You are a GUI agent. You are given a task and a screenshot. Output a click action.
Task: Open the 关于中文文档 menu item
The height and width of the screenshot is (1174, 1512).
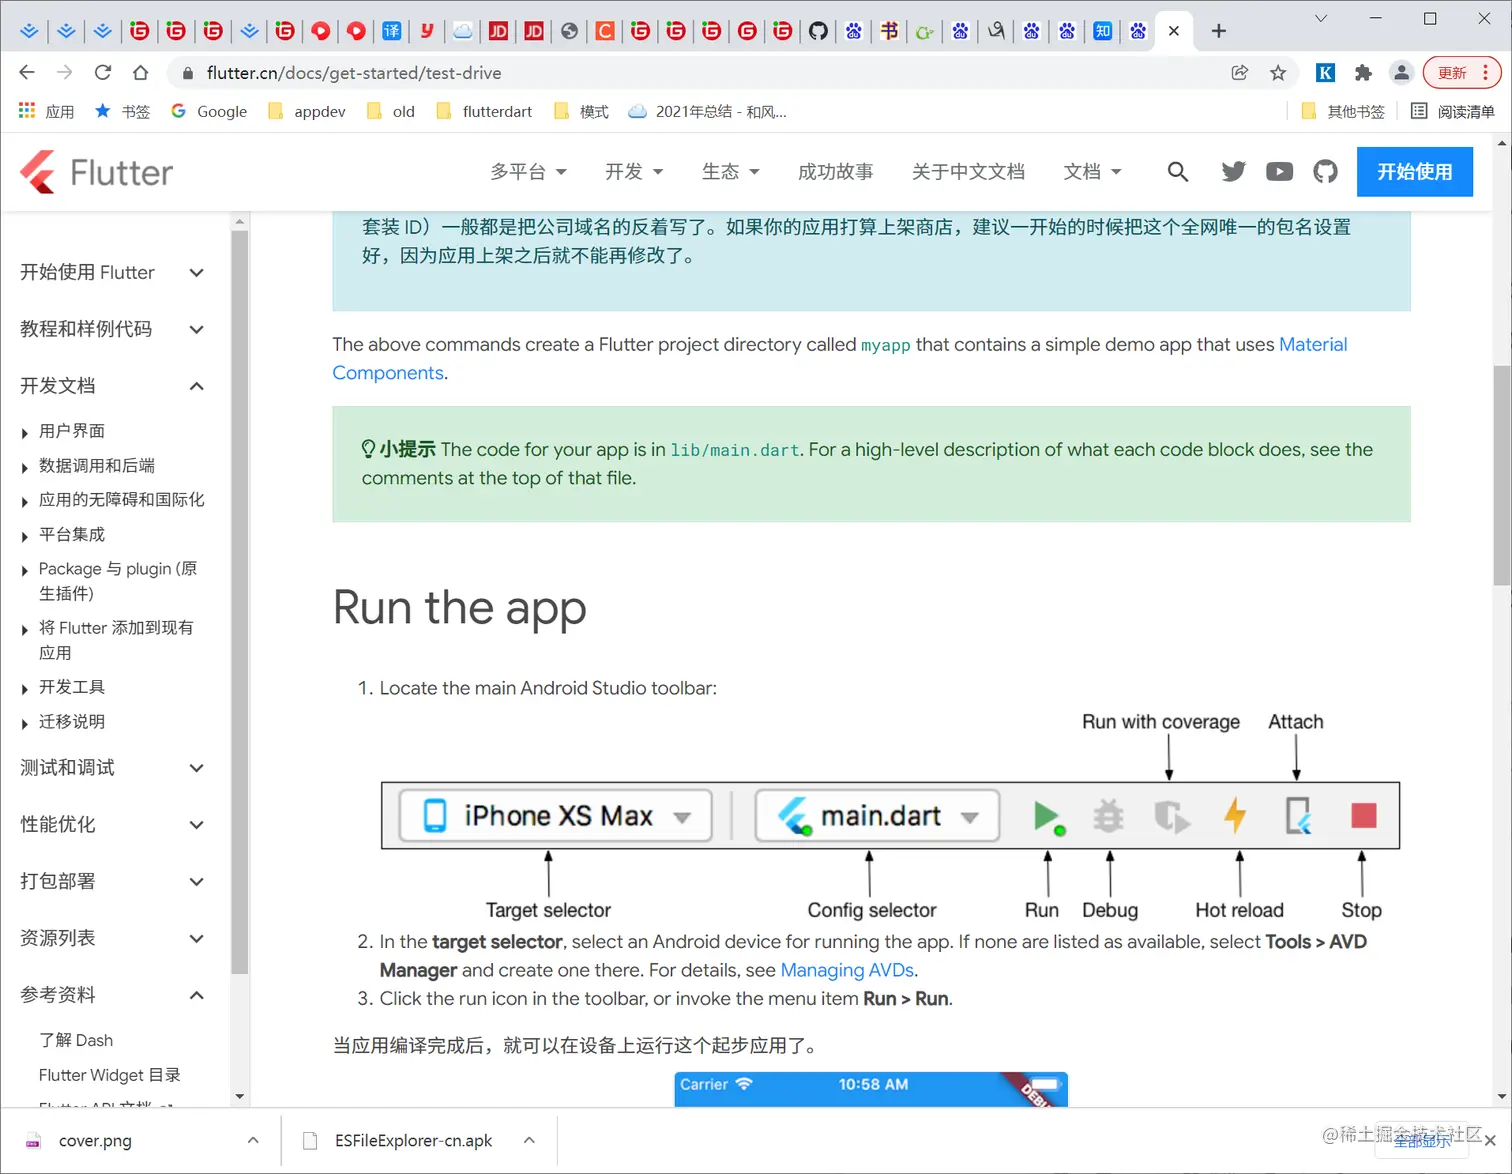pos(968,172)
